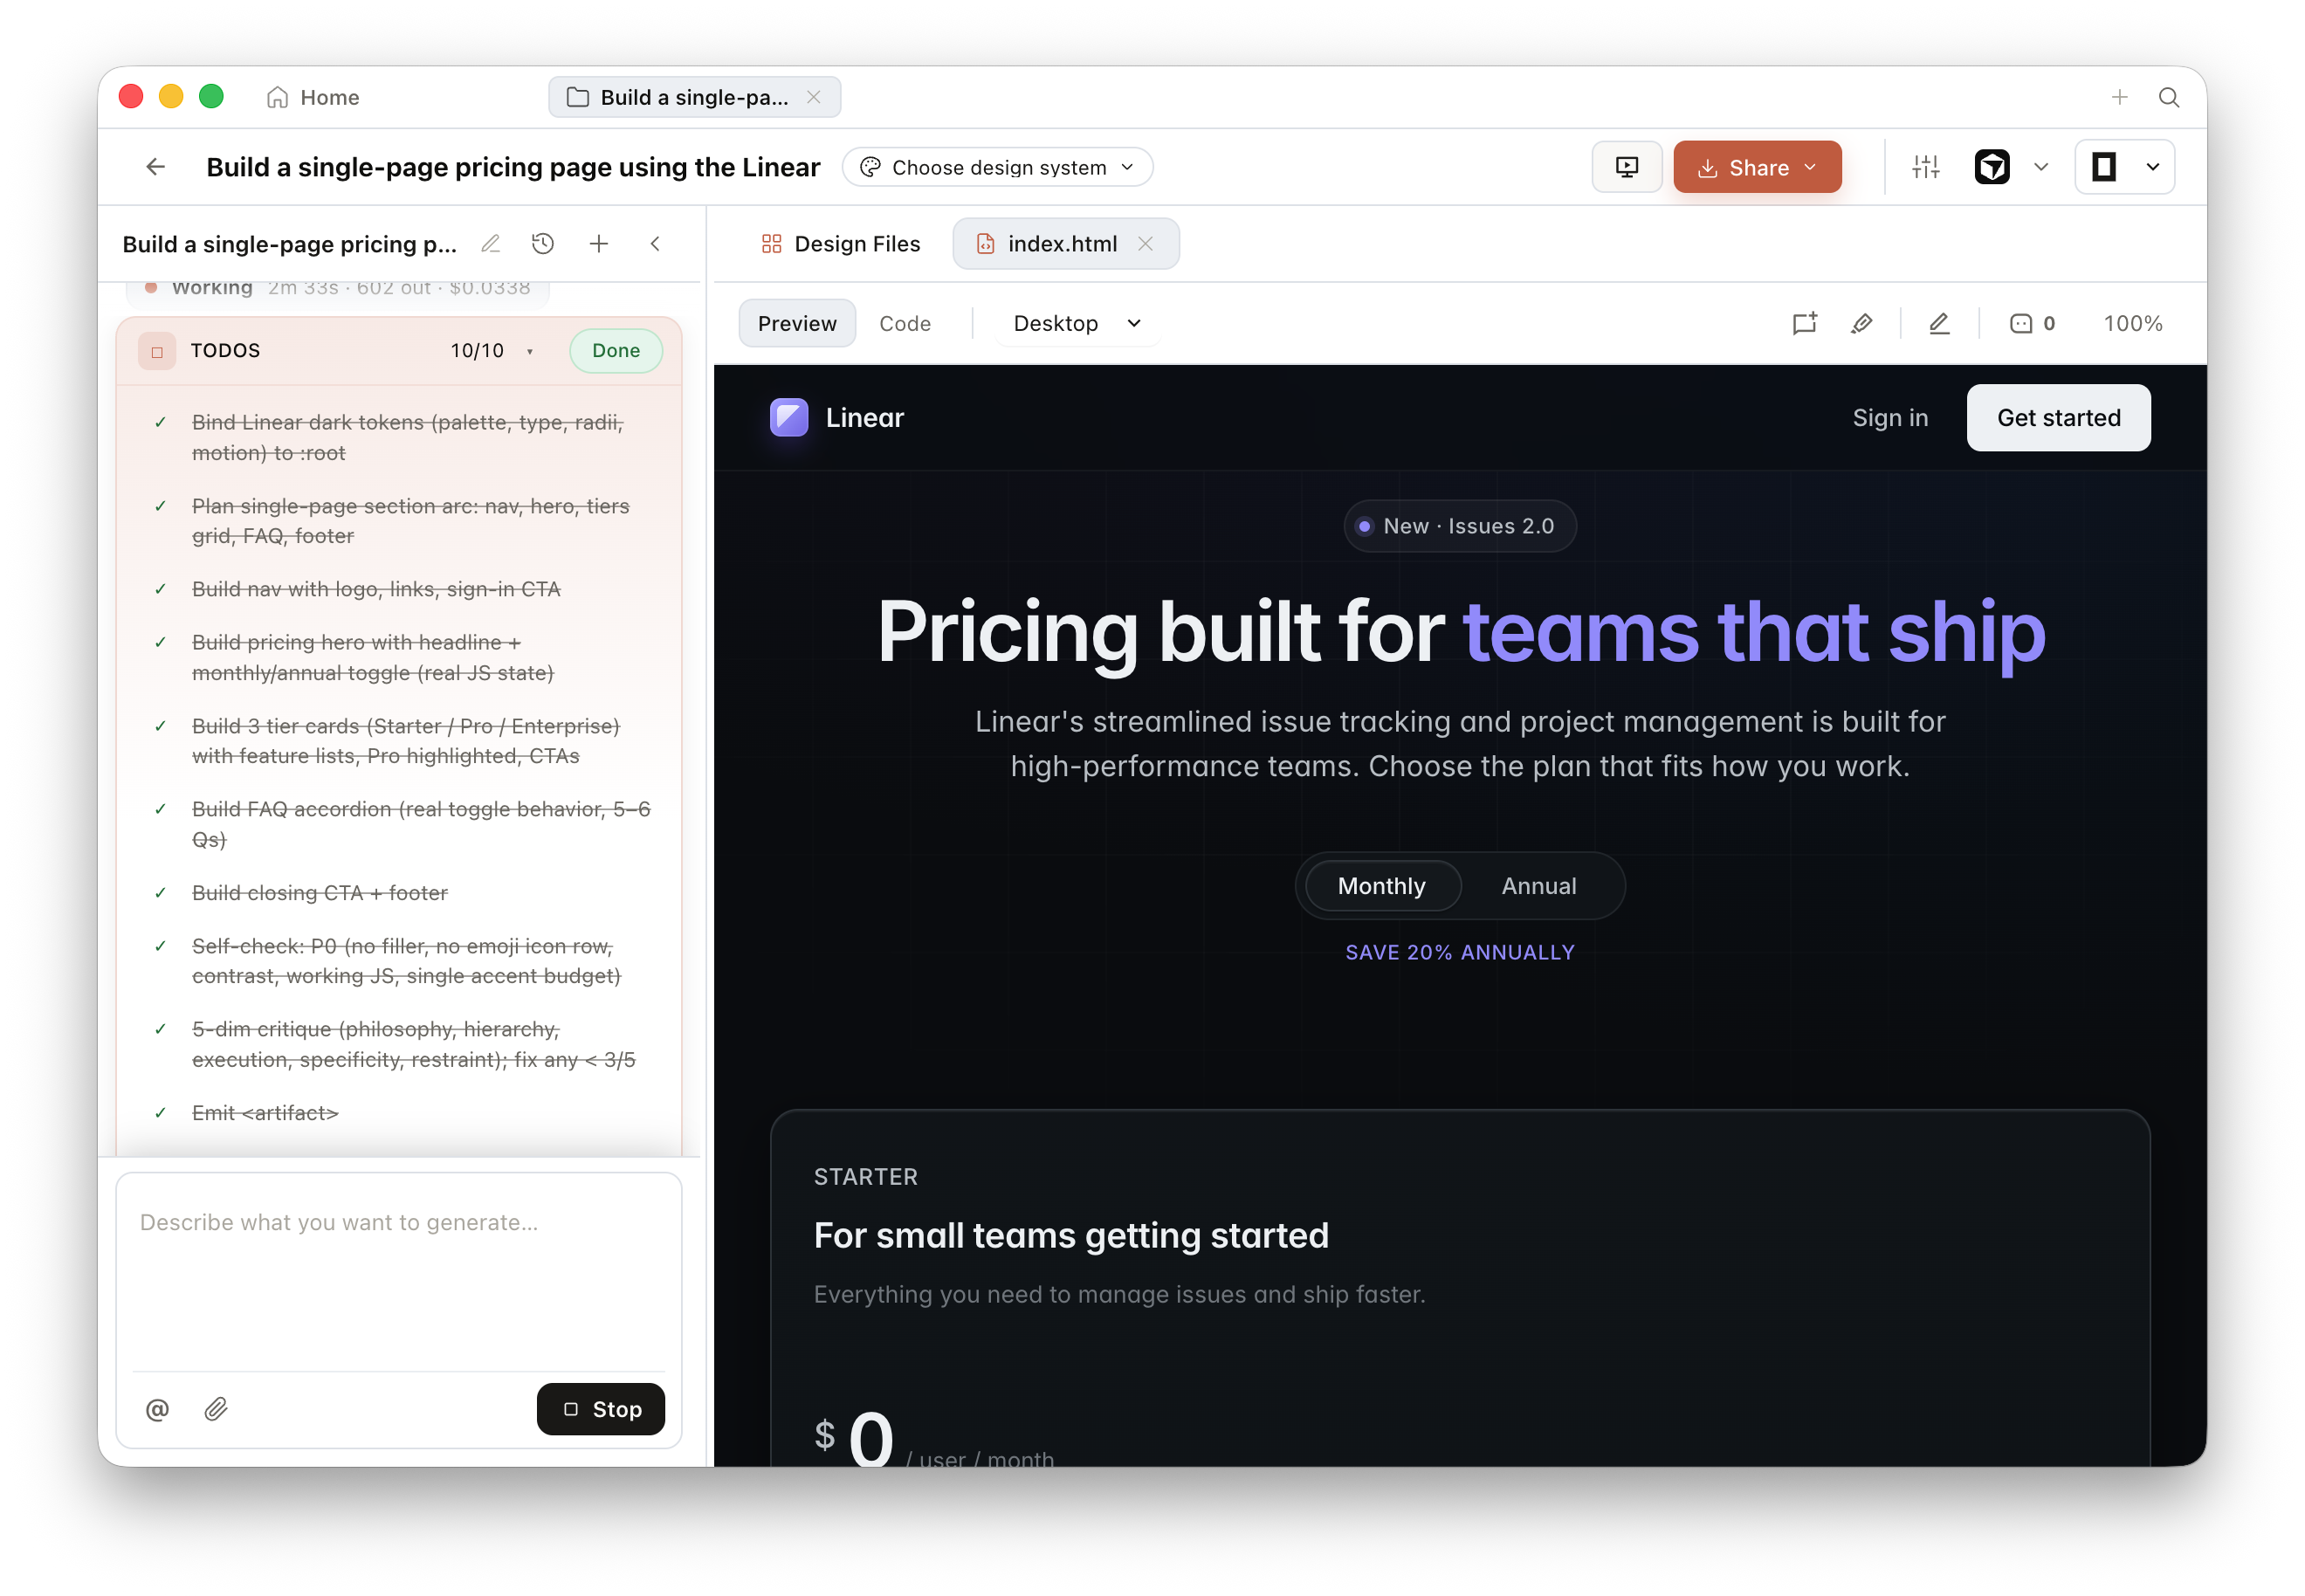Click 'Build FAQ accordion' todo item
This screenshot has height=1596, width=2305.
421,824
